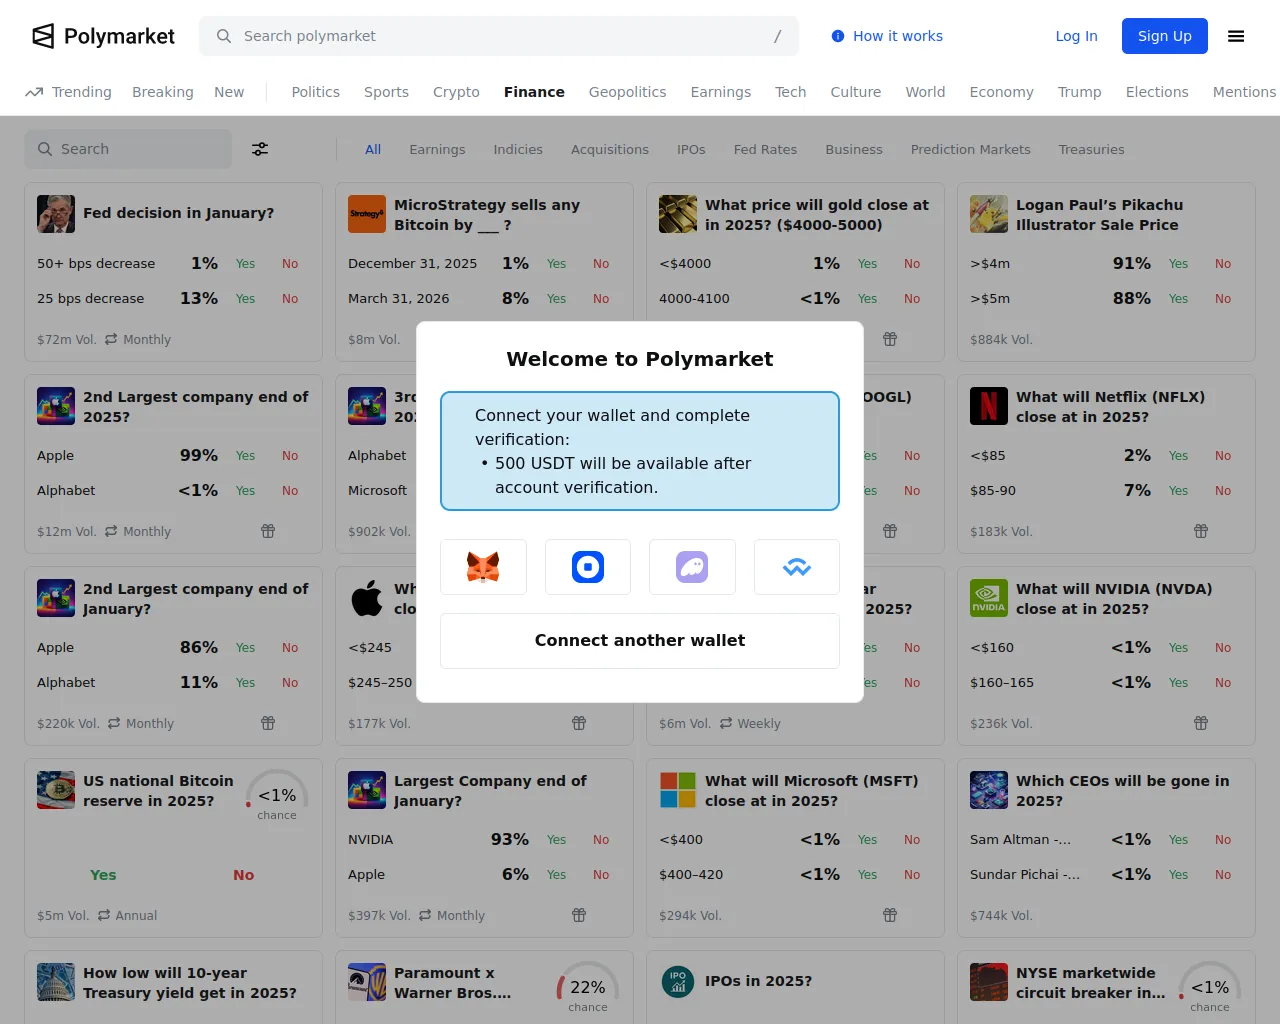Switch to the Breaking tab
The width and height of the screenshot is (1280, 1024).
pyautogui.click(x=163, y=92)
